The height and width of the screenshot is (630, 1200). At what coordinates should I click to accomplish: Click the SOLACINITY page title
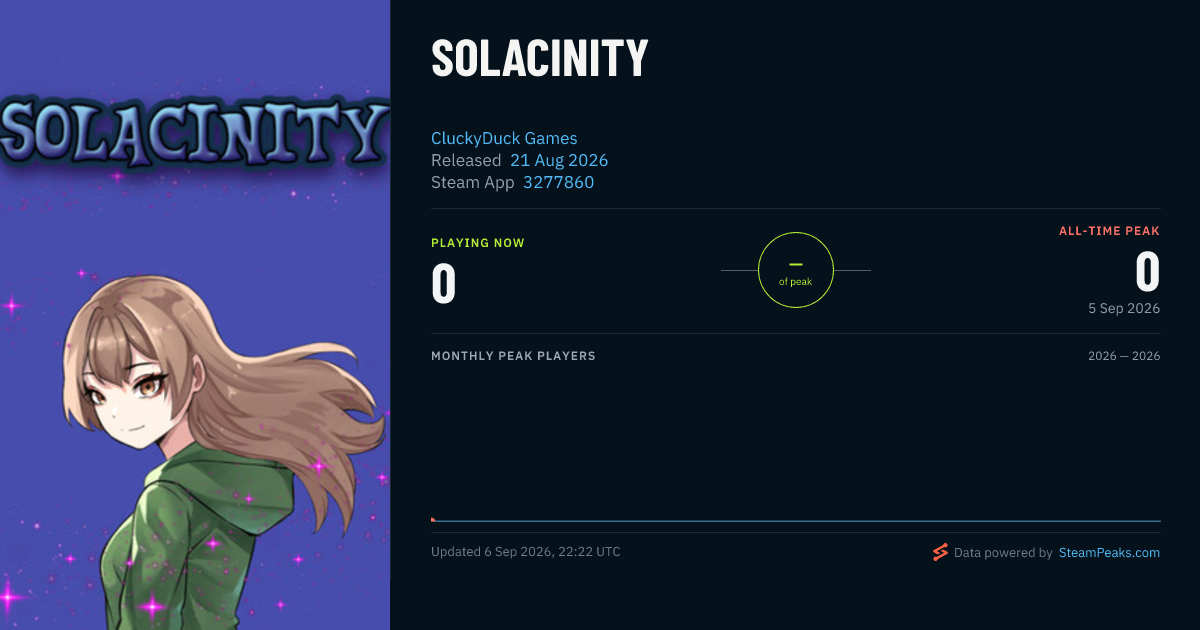540,58
